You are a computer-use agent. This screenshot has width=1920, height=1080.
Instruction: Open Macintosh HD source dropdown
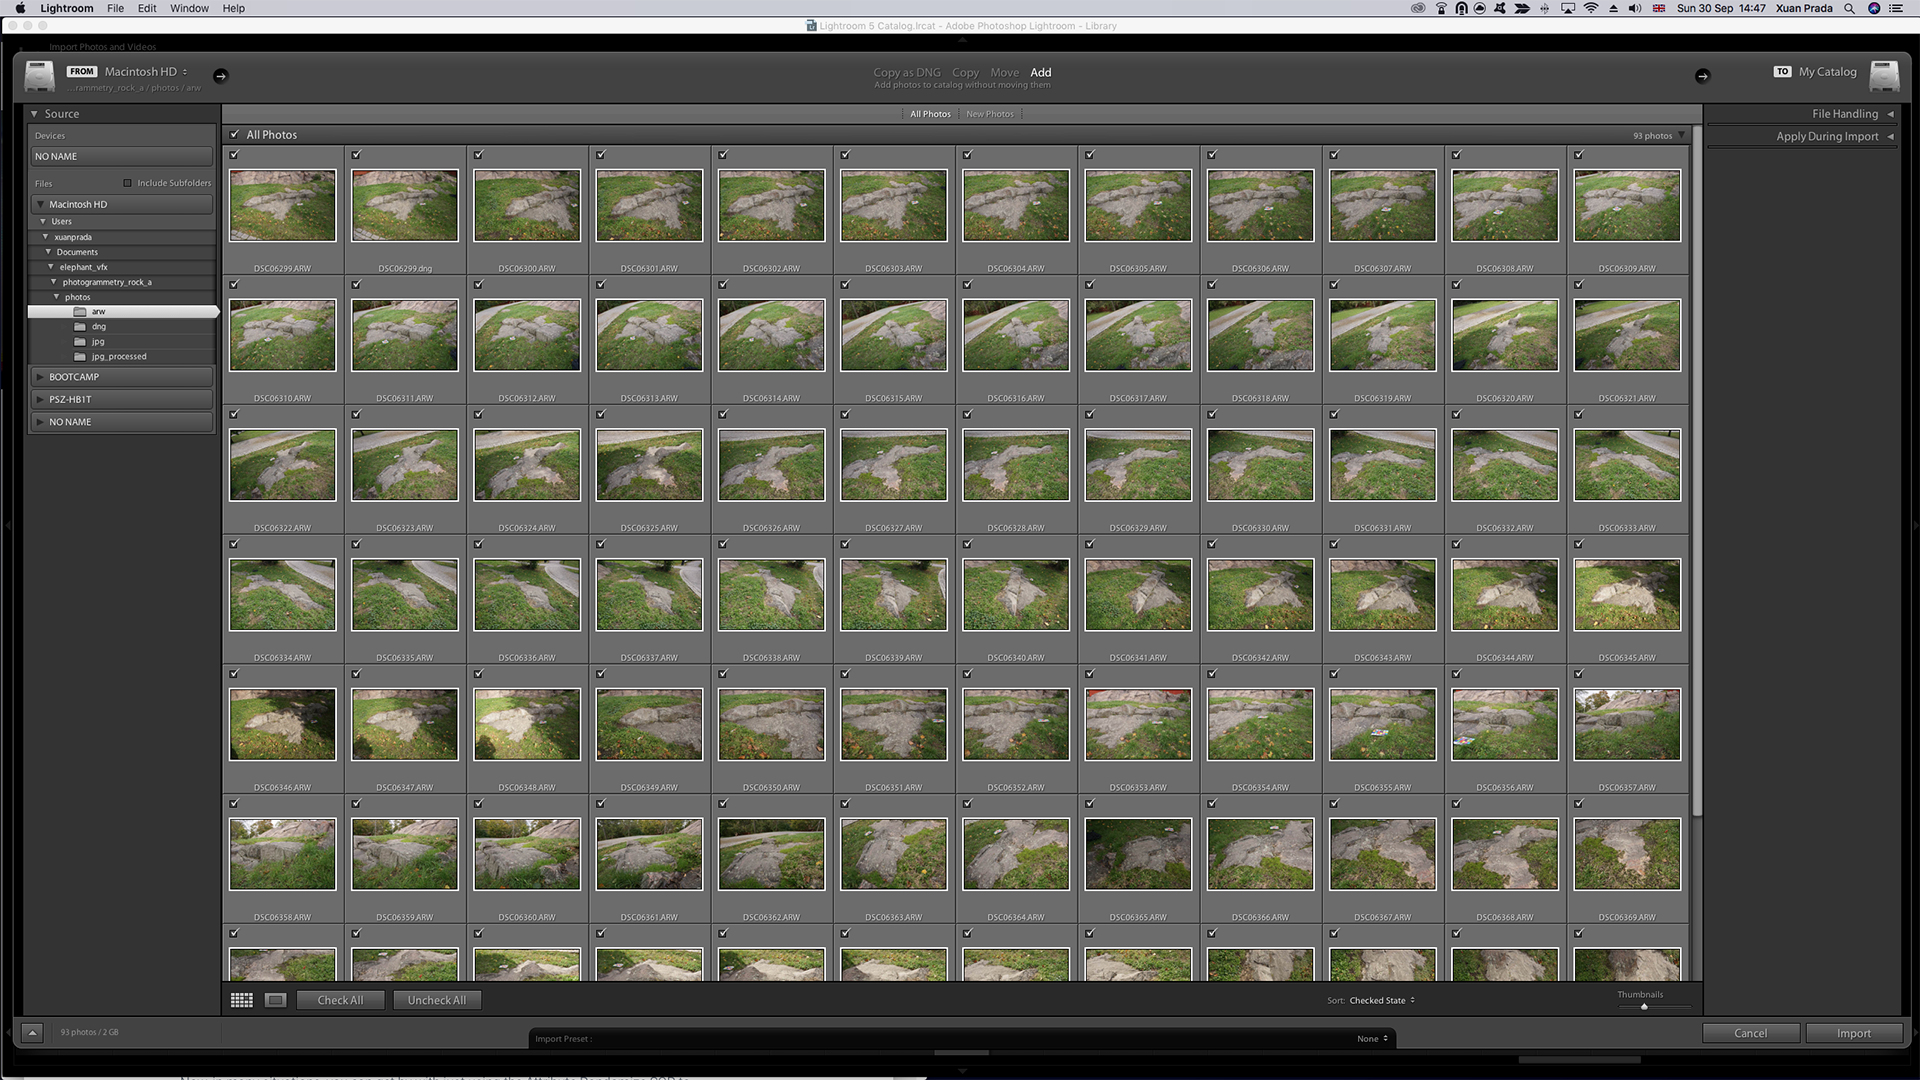pyautogui.click(x=146, y=72)
